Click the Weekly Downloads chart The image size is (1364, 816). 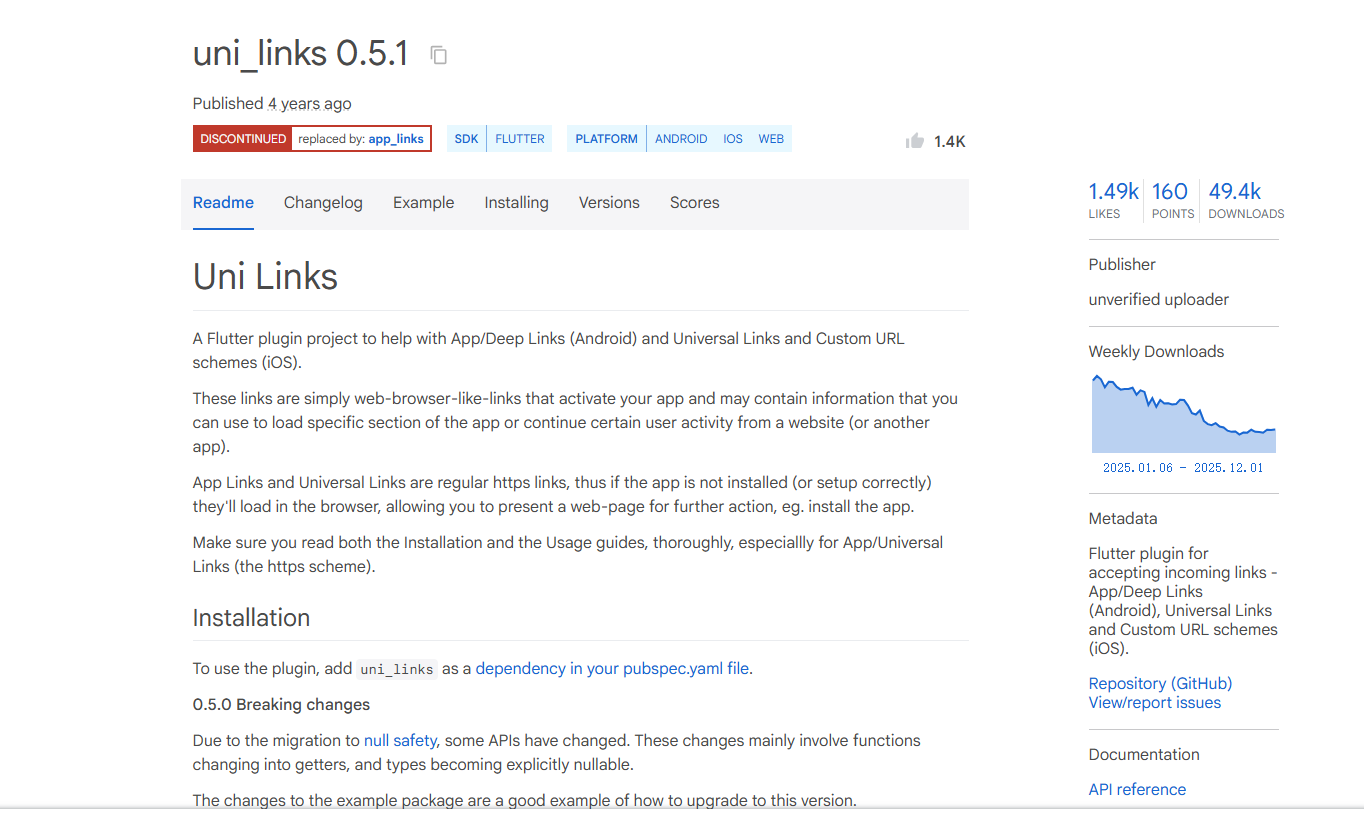point(1183,415)
